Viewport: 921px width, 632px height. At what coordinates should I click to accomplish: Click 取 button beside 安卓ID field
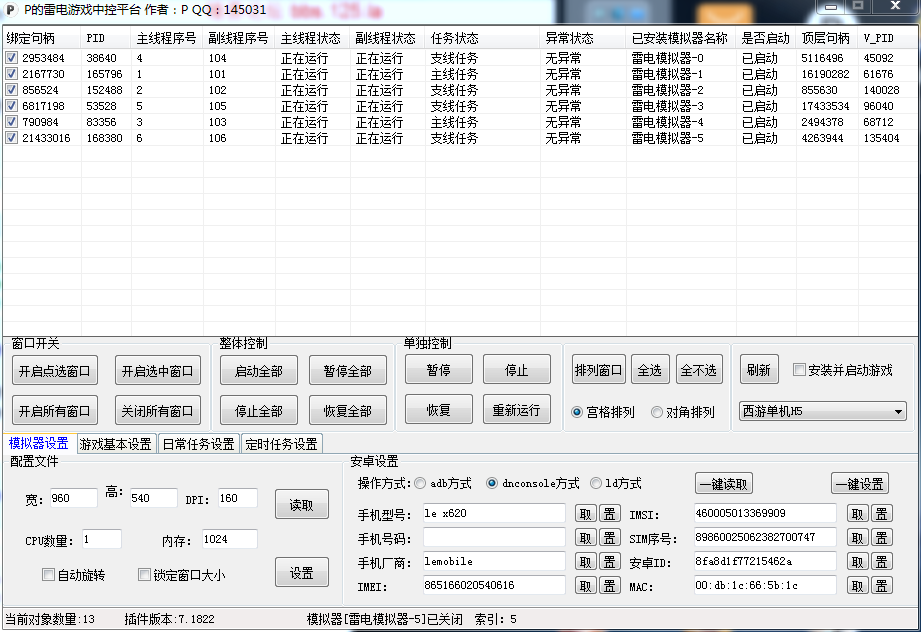[x=858, y=562]
